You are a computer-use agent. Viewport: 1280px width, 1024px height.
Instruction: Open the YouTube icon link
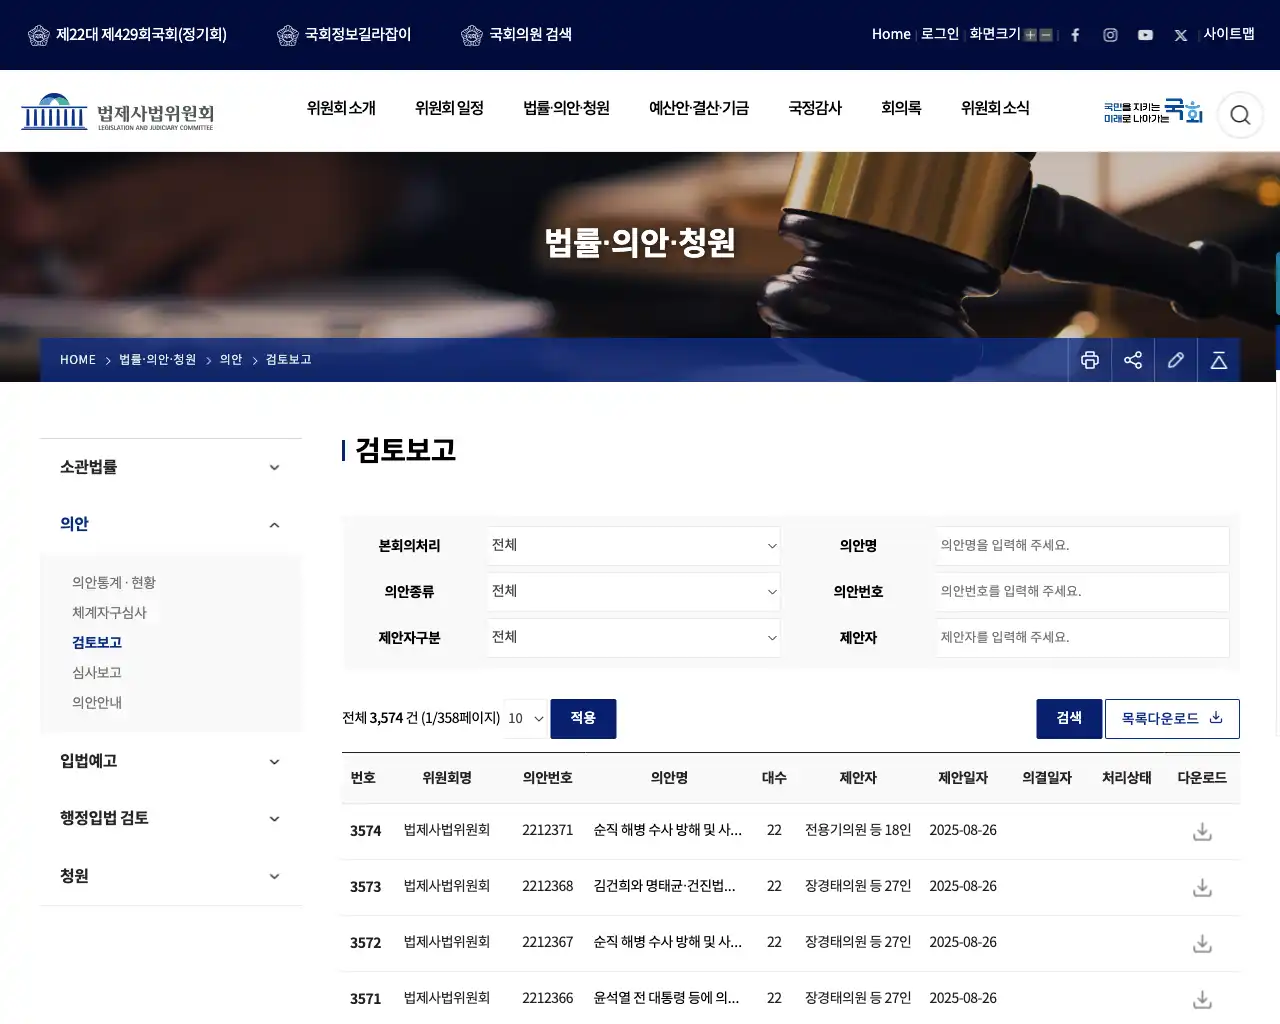[1145, 35]
